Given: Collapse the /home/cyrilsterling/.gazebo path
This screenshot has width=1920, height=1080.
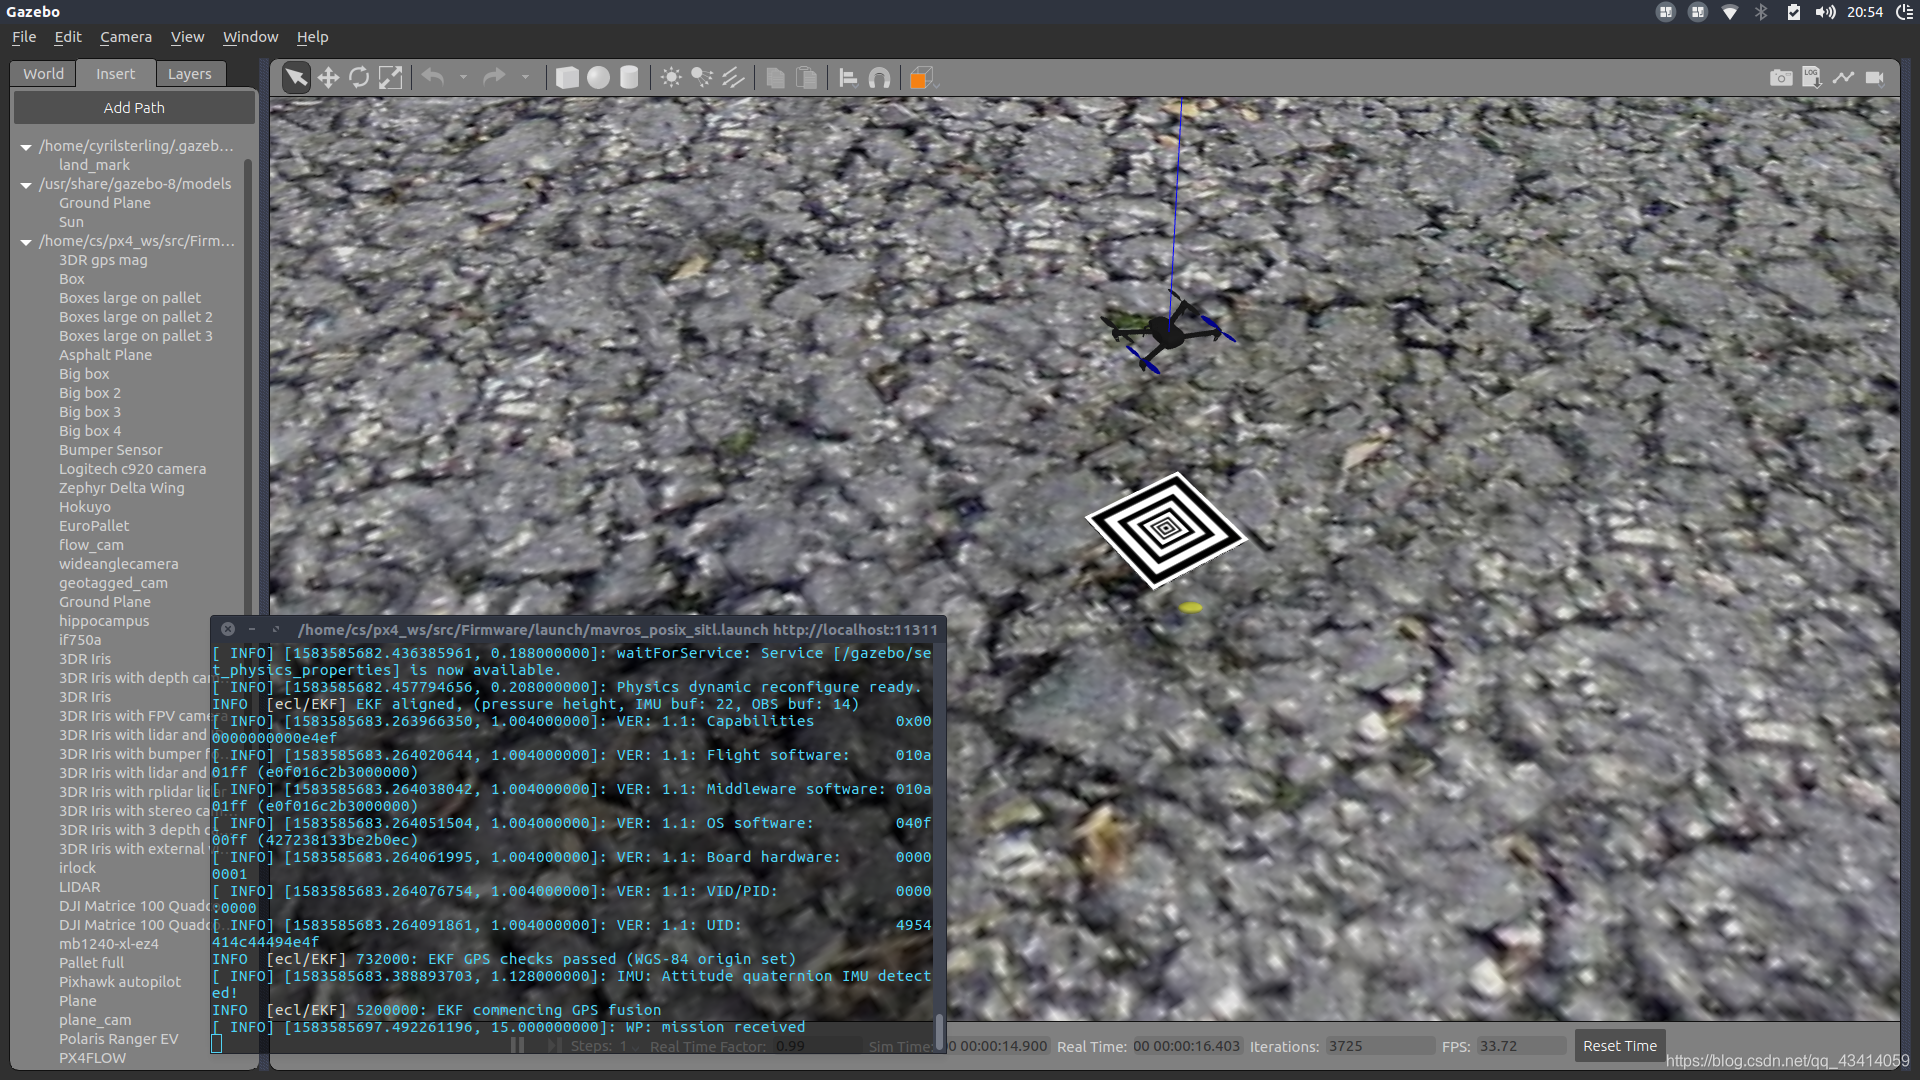Looking at the screenshot, I should (26, 147).
